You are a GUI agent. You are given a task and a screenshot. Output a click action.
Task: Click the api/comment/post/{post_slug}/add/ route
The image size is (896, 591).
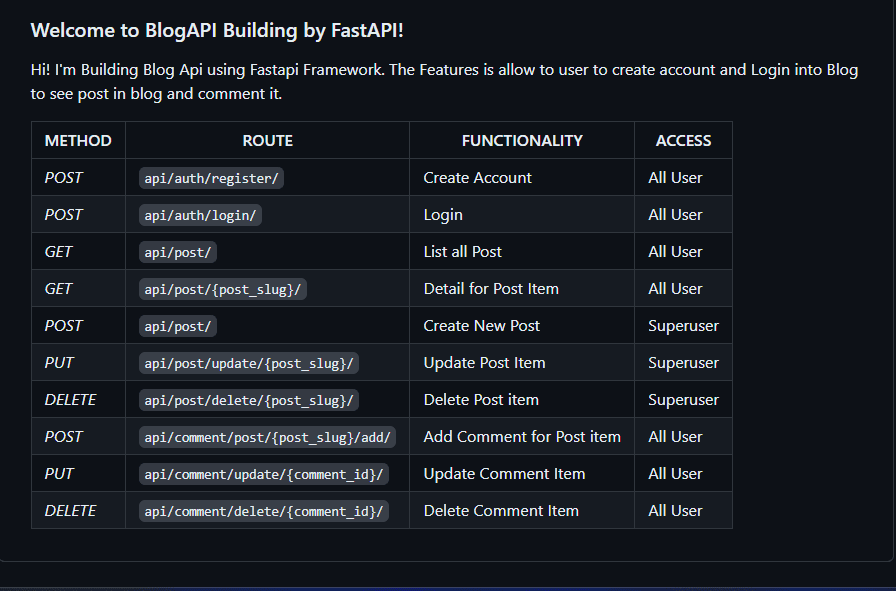(x=267, y=437)
